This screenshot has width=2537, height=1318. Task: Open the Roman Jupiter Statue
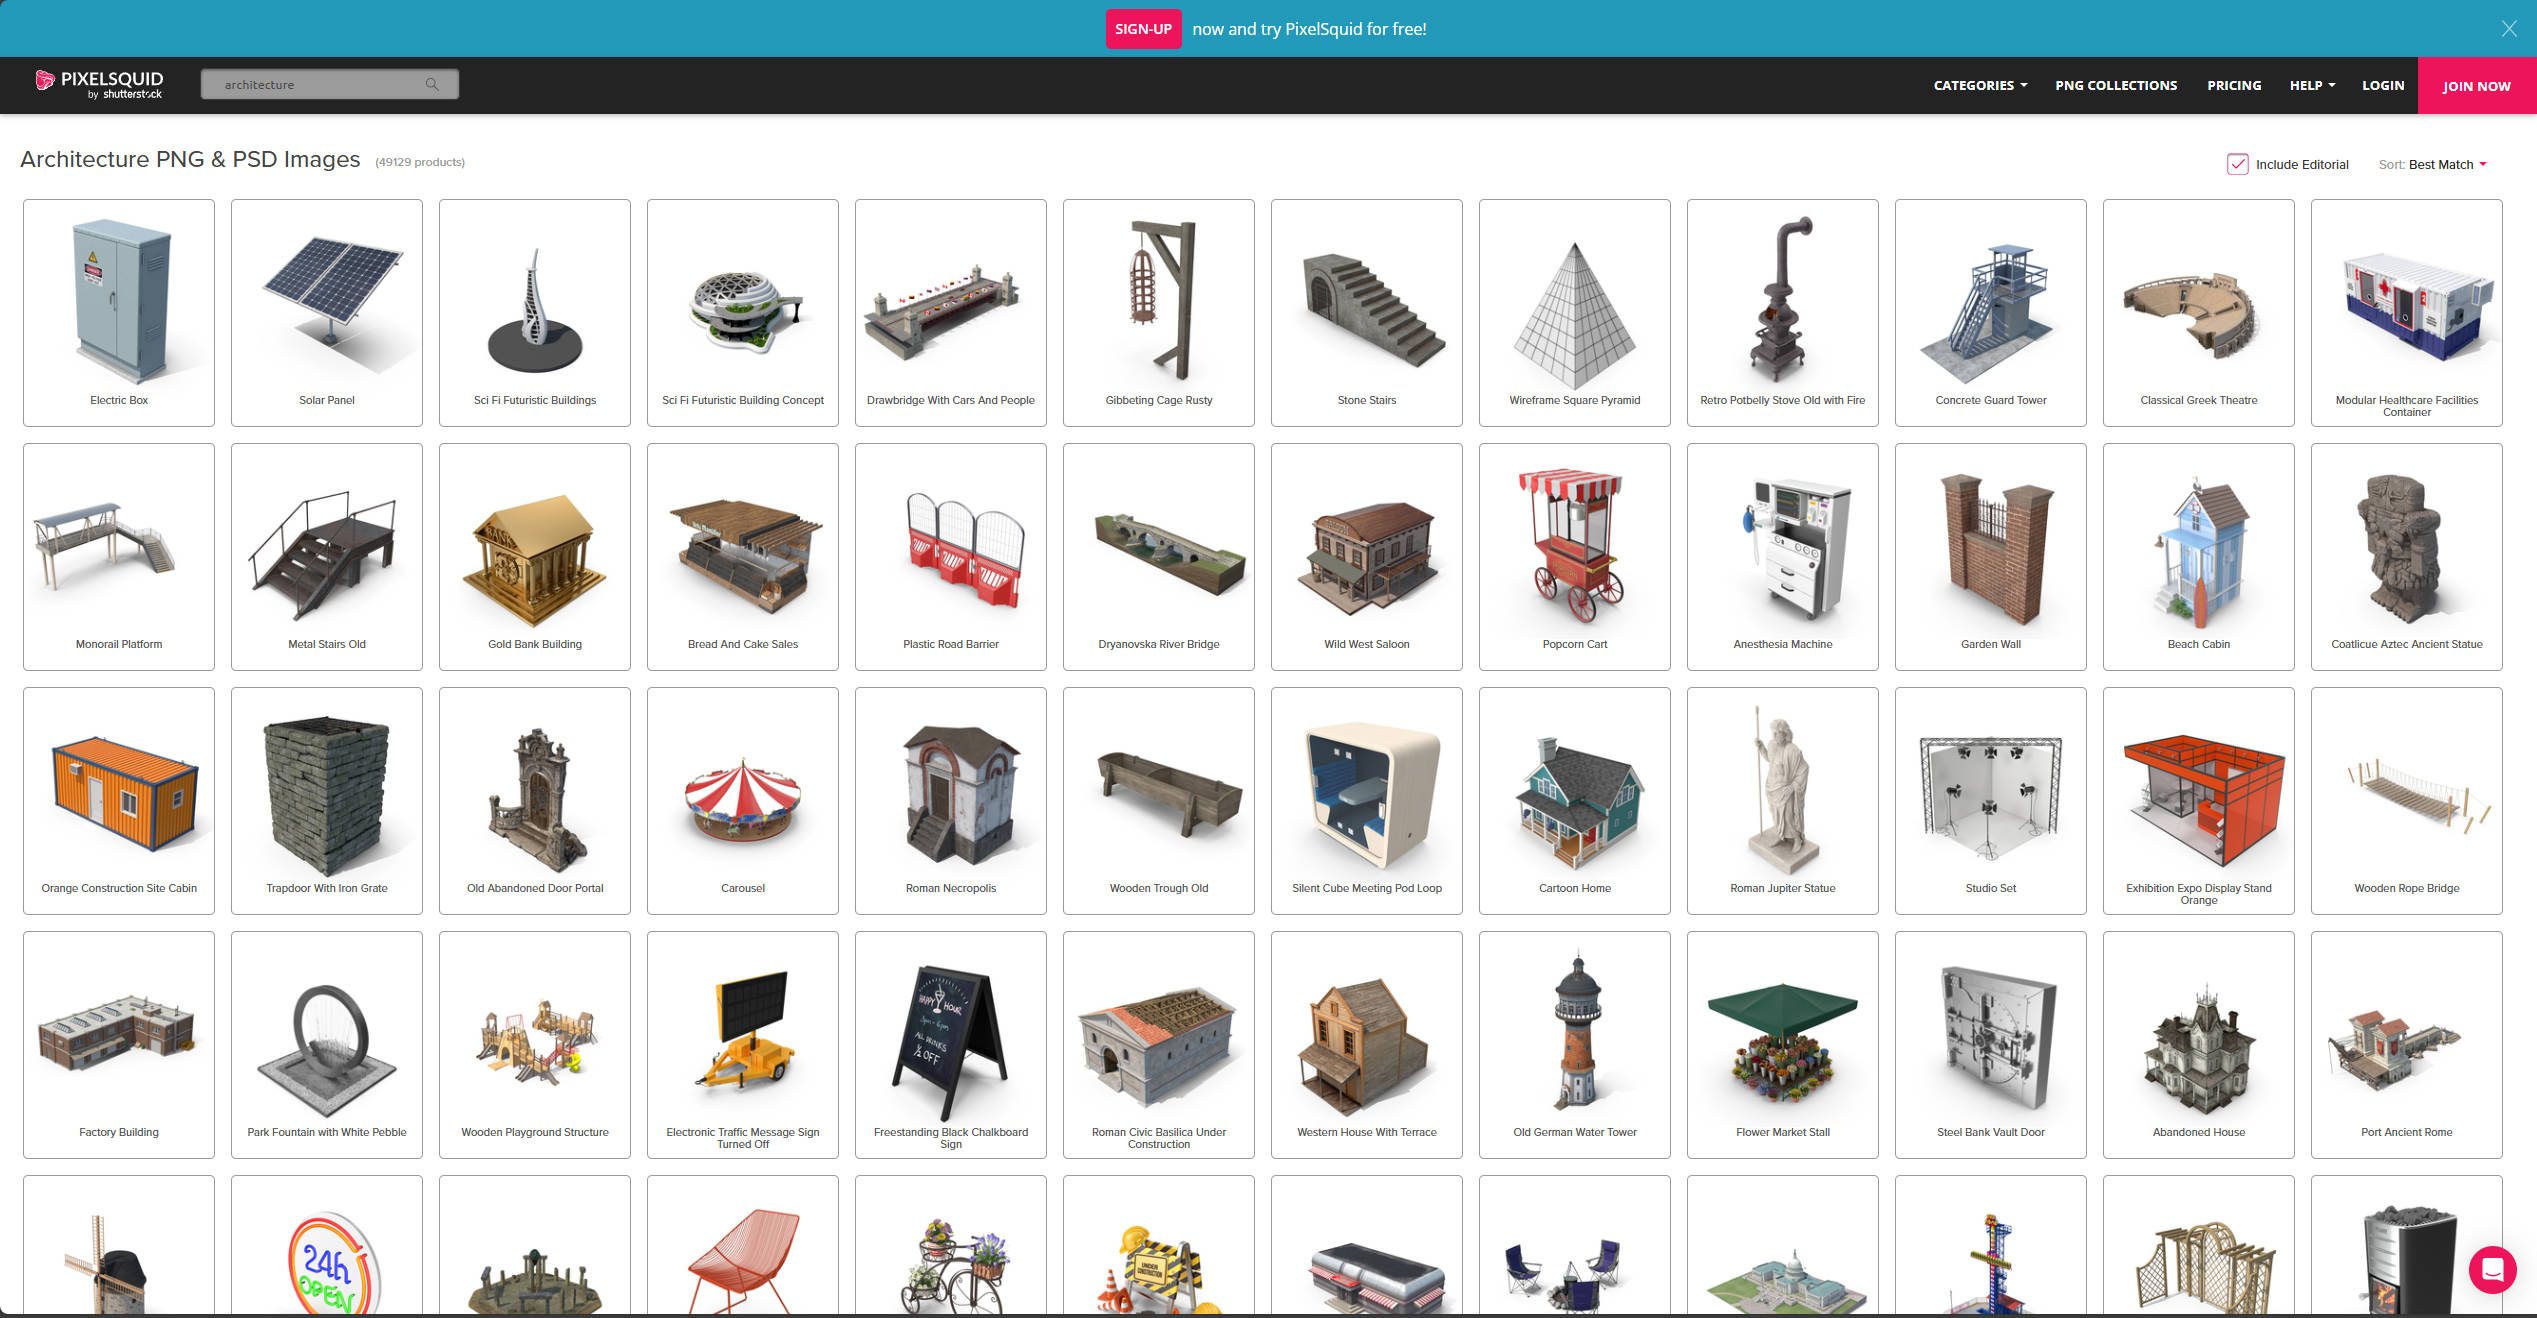click(1783, 800)
